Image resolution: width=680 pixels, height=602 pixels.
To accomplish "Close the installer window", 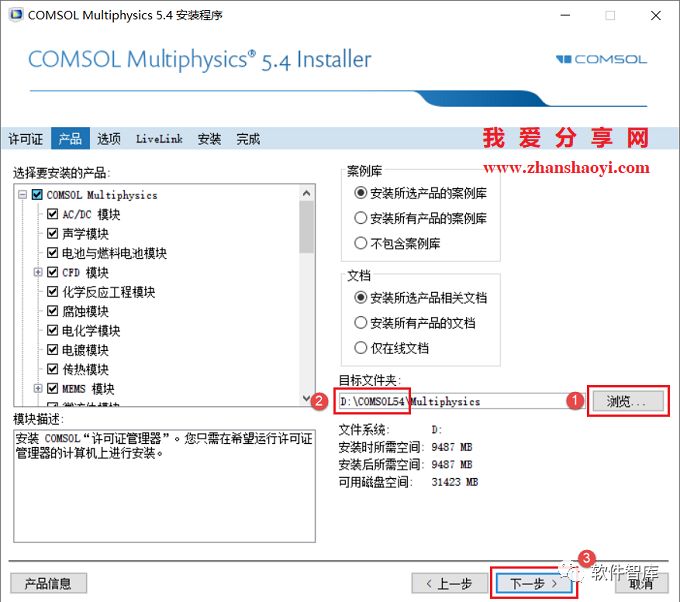I will [656, 15].
